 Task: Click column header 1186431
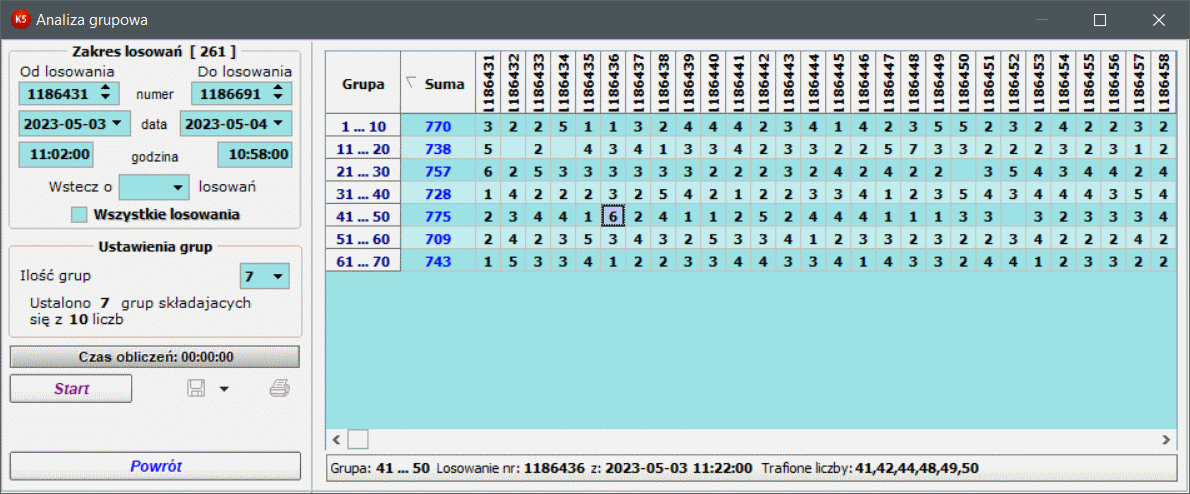tap(488, 83)
